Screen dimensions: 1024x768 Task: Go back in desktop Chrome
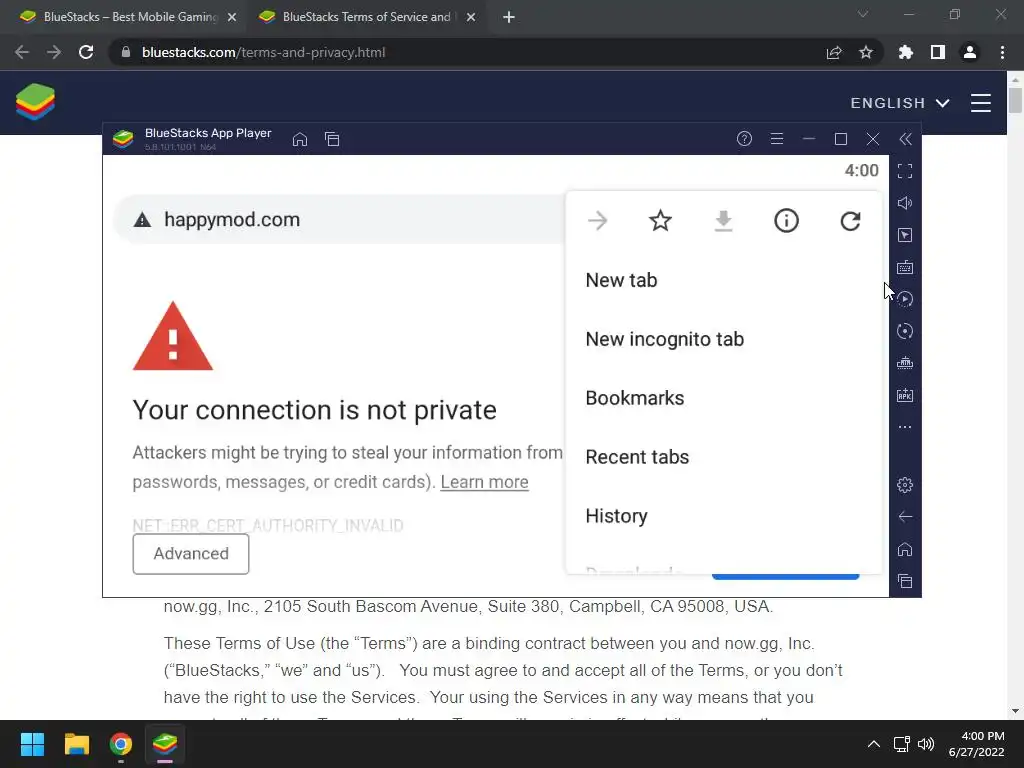click(x=22, y=52)
